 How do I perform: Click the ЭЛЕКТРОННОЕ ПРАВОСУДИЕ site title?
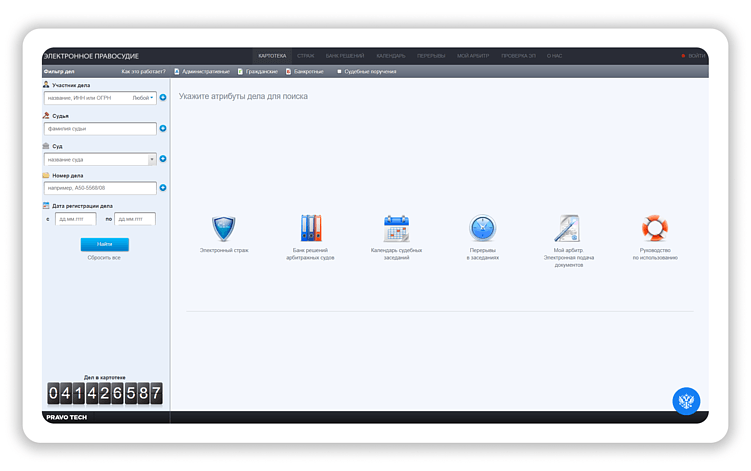[91, 56]
